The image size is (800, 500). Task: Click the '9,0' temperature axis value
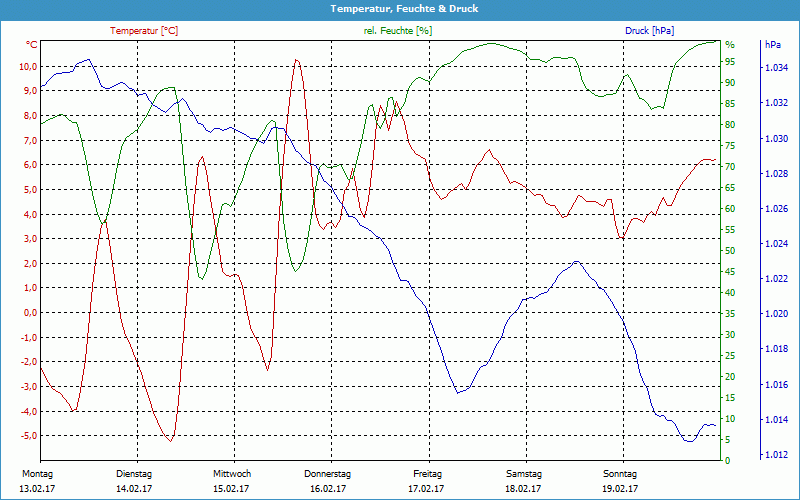click(x=30, y=91)
